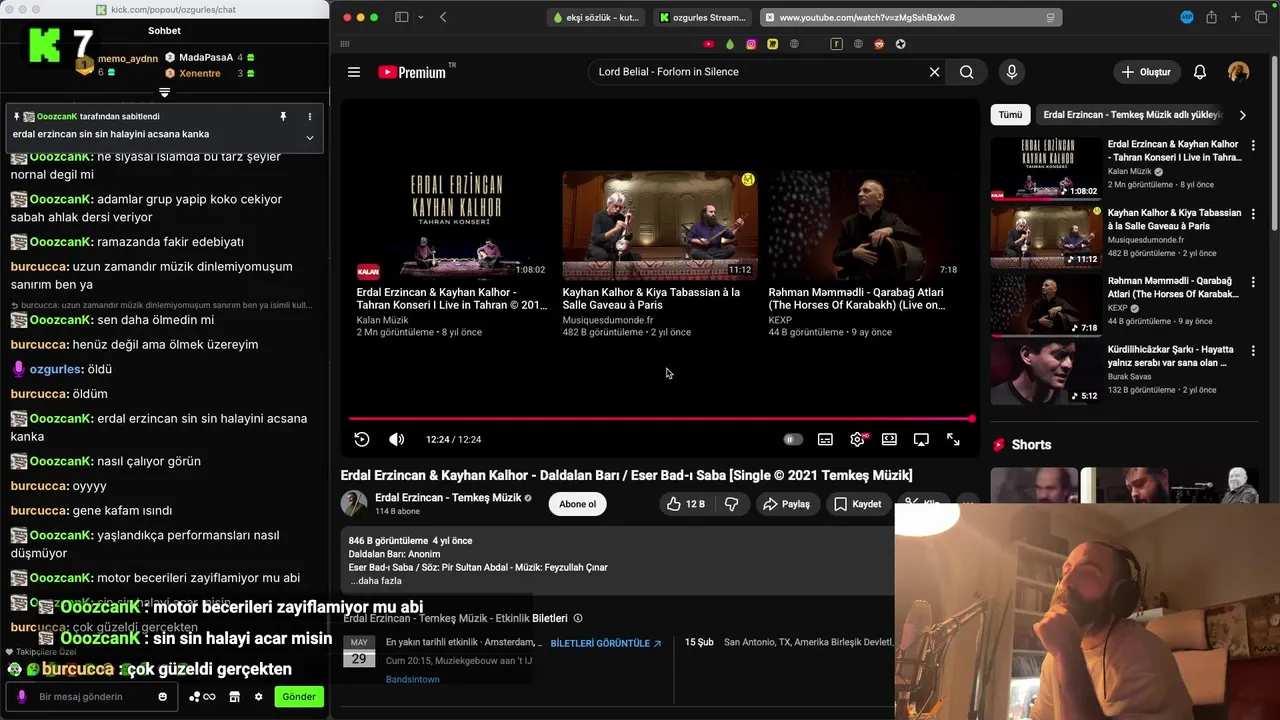The image size is (1280, 720).
Task: Open new tab with plus icon
Action: pos(1236,17)
